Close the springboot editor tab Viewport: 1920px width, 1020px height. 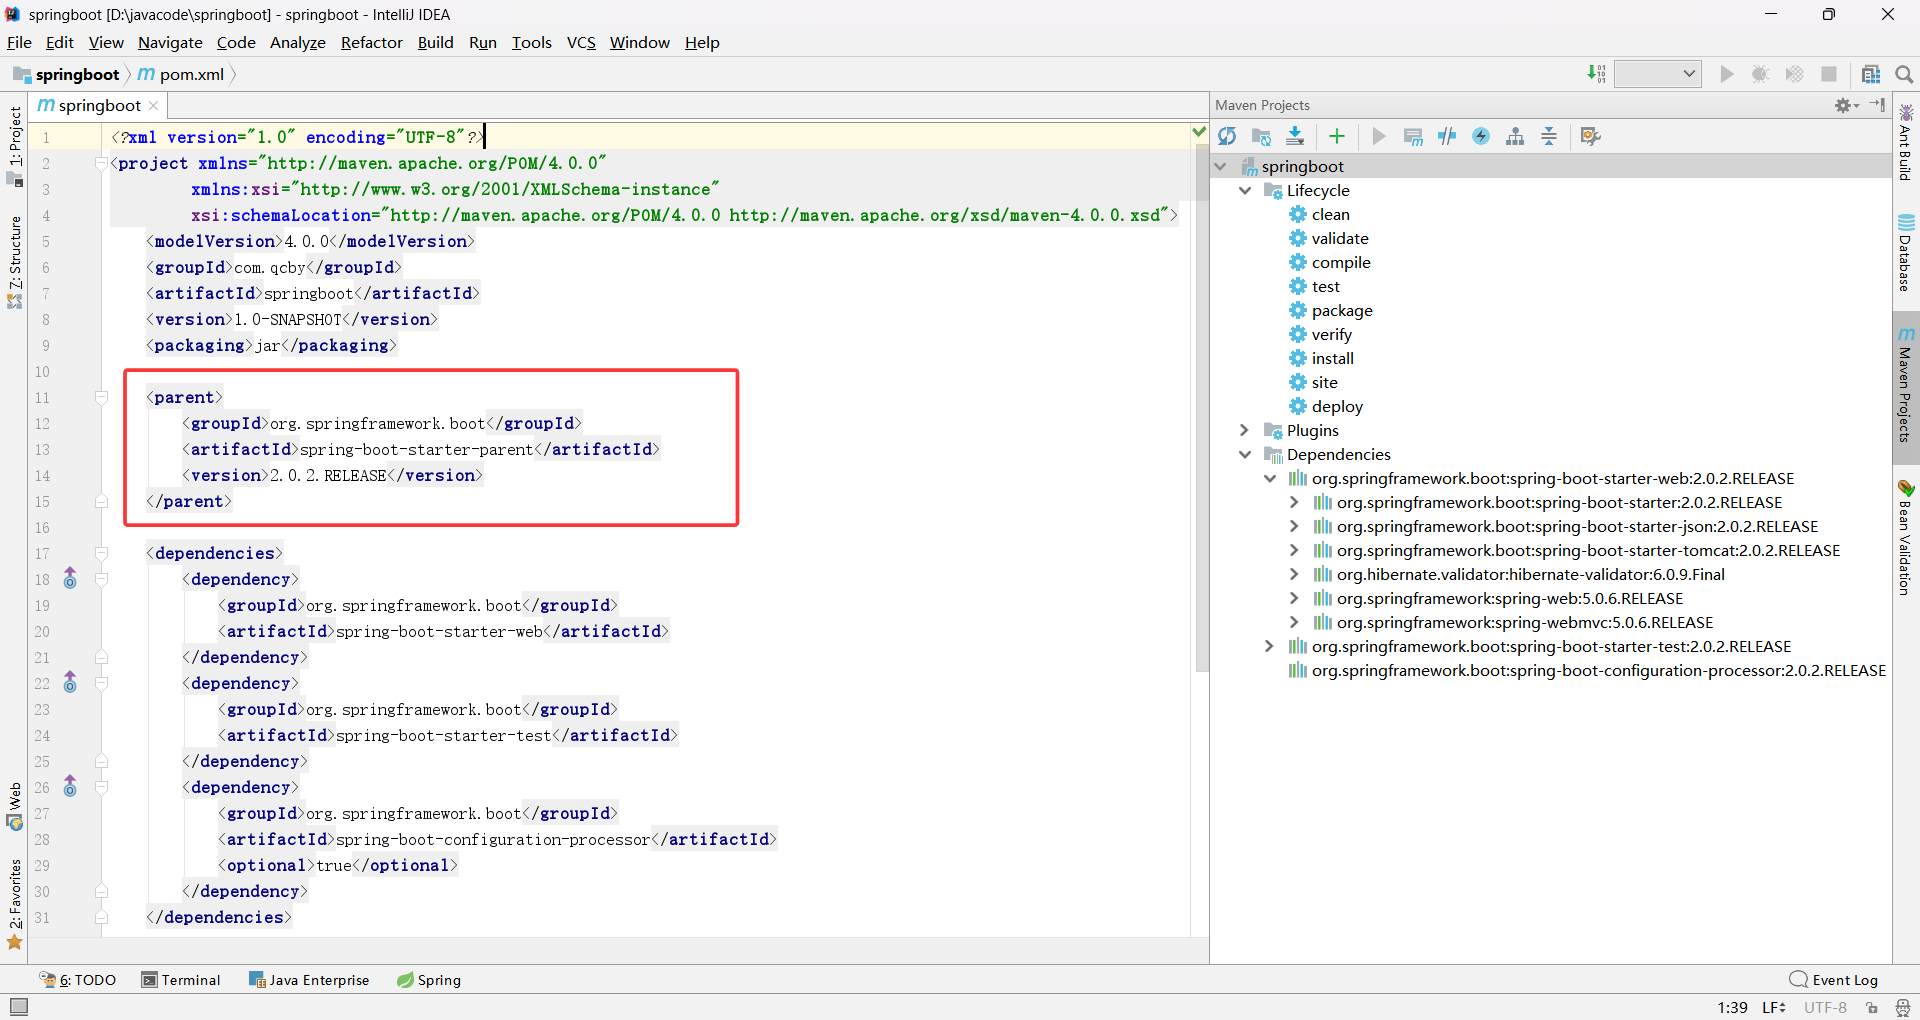coord(154,106)
